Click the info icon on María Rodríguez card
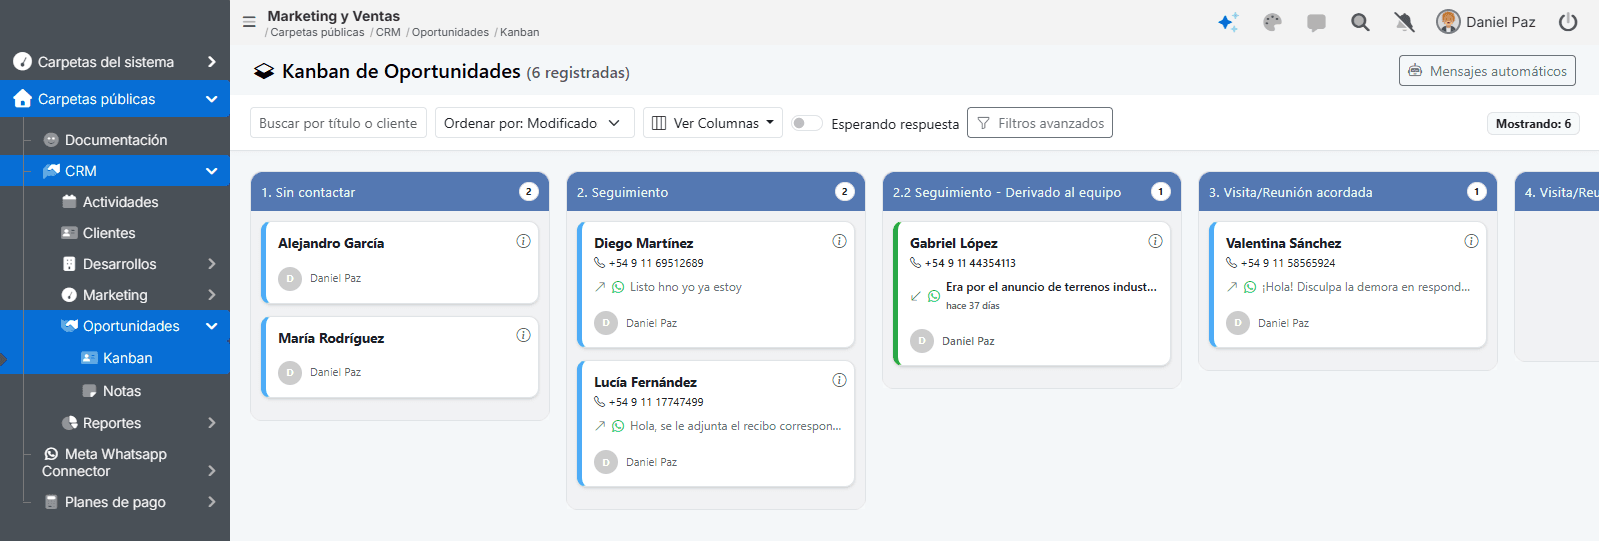Image resolution: width=1599 pixels, height=541 pixels. (x=523, y=335)
